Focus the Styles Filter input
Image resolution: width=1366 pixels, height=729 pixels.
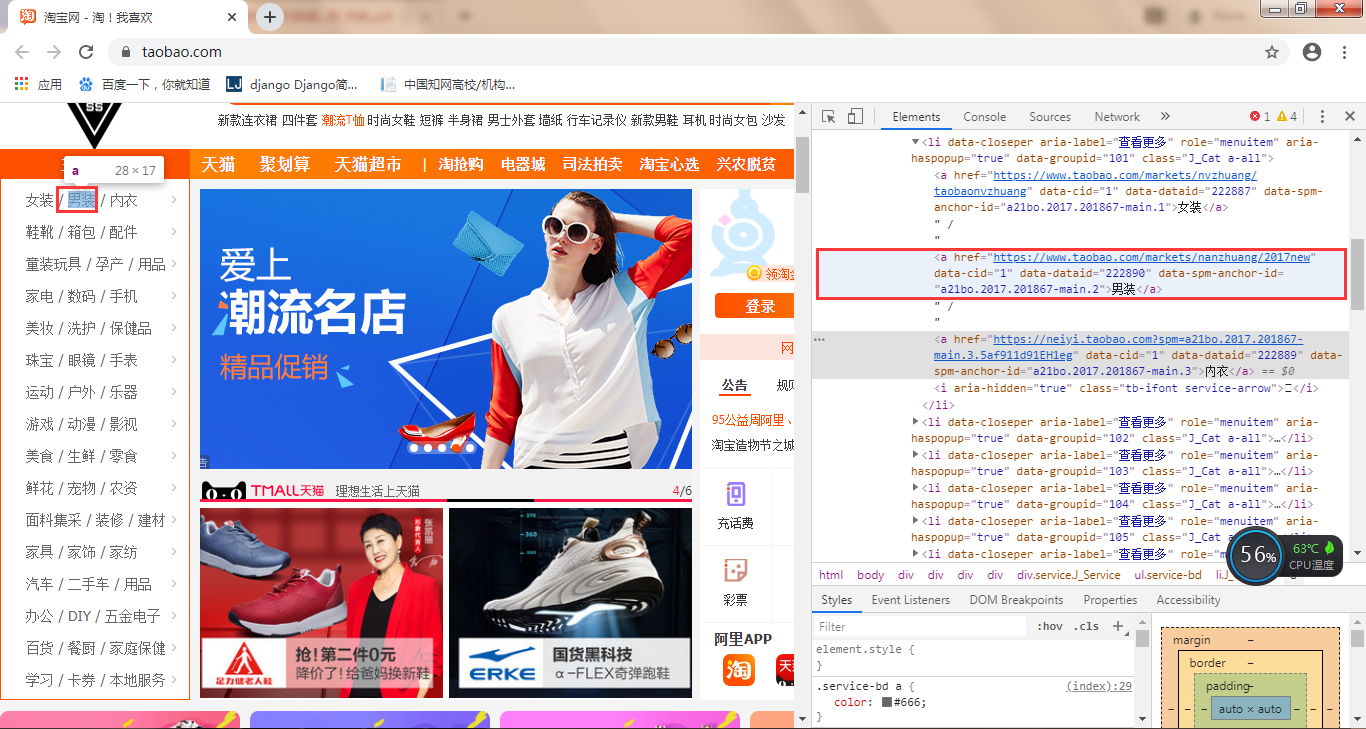pos(920,626)
